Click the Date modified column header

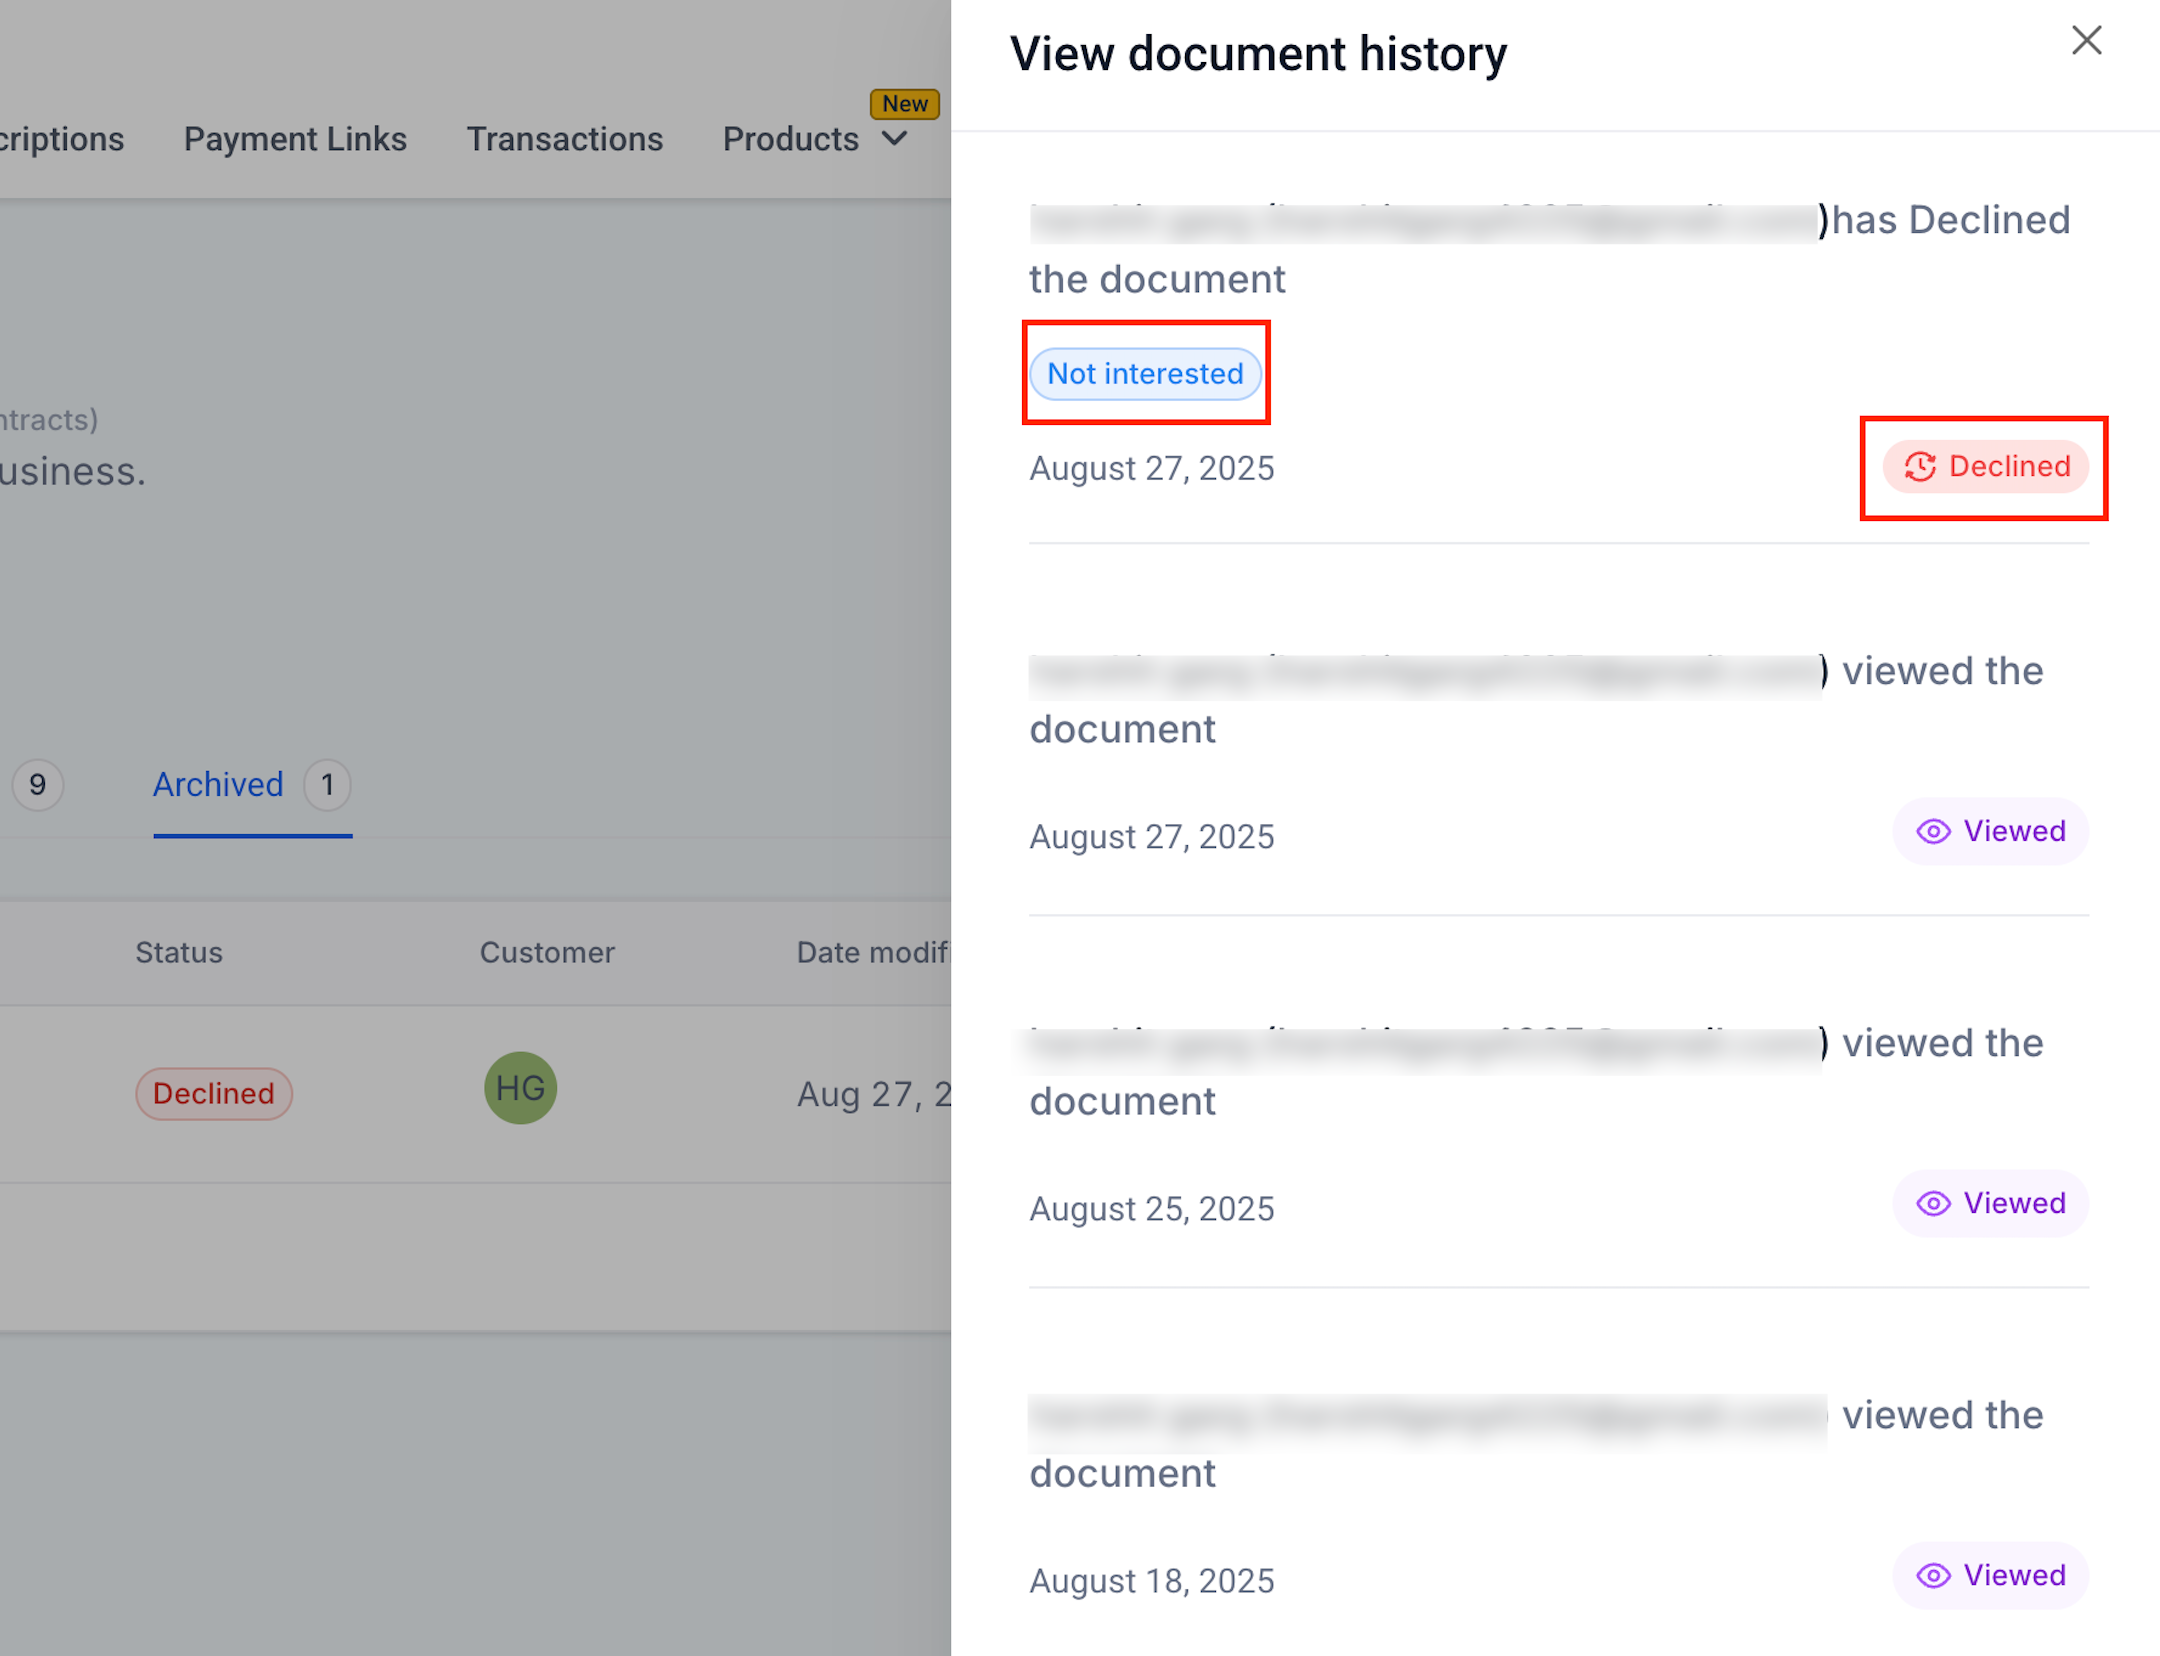[x=872, y=953]
